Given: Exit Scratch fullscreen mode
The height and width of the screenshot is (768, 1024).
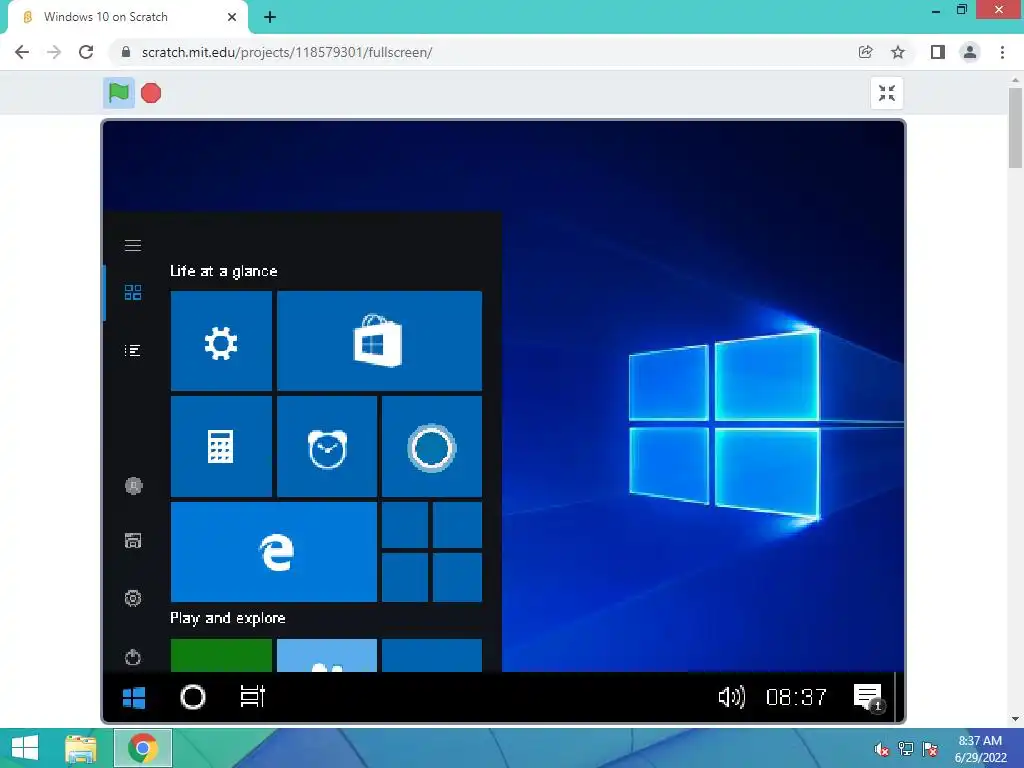Looking at the screenshot, I should pos(886,93).
